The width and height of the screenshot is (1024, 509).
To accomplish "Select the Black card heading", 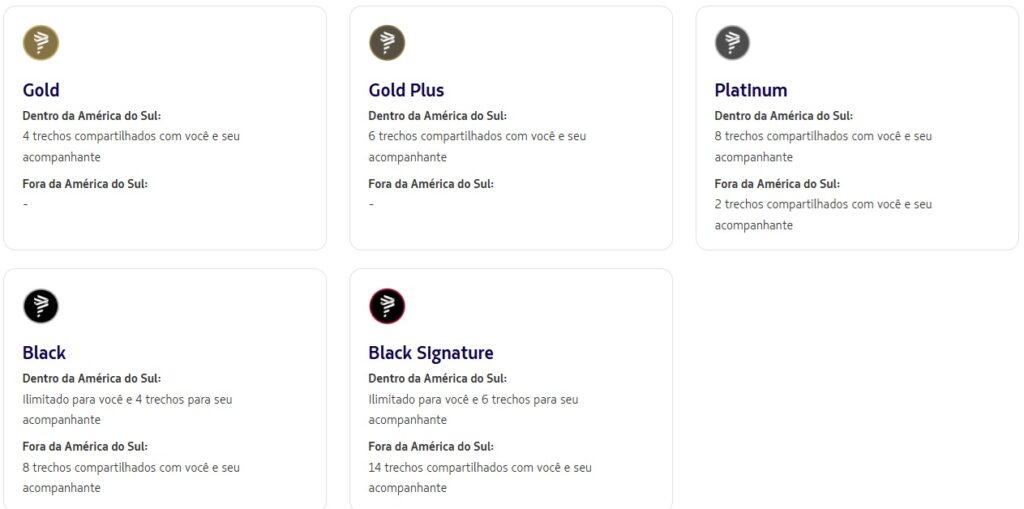I will tap(44, 353).
